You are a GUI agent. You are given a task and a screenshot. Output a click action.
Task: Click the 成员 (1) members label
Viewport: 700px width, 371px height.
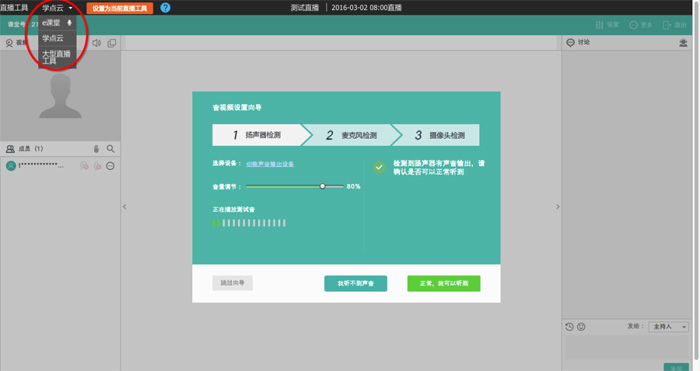coord(31,149)
